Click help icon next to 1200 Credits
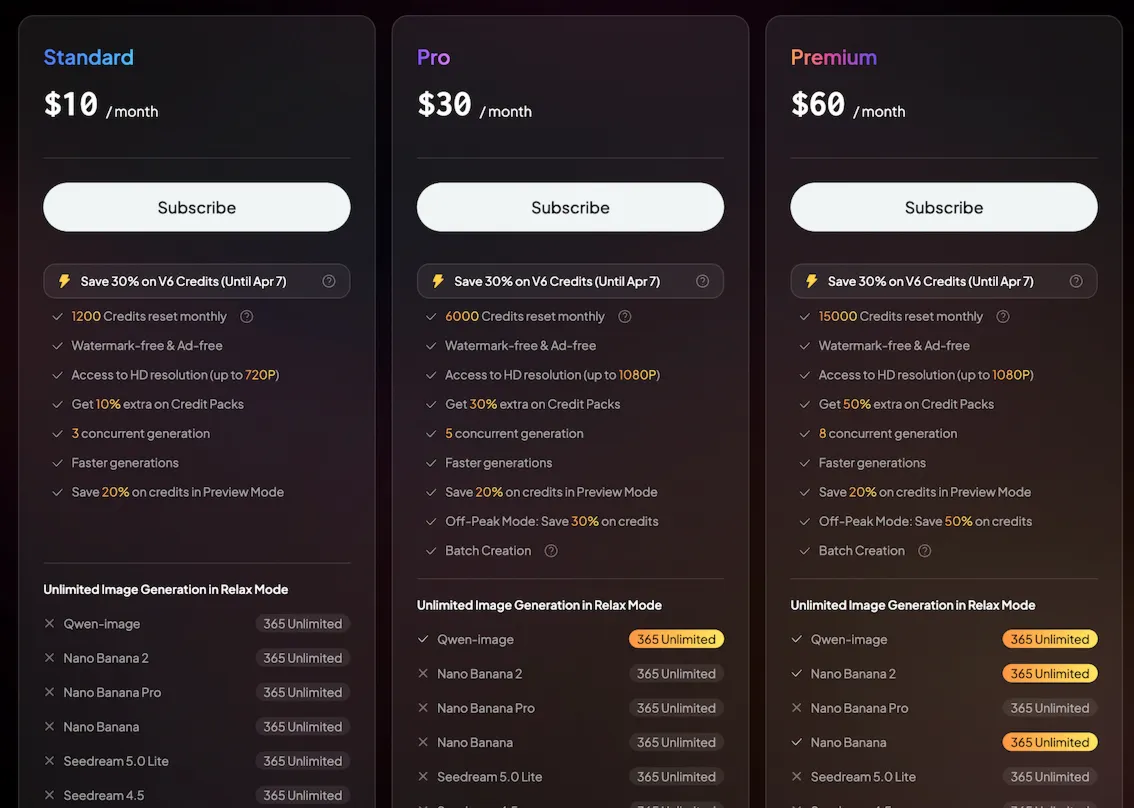The width and height of the screenshot is (1134, 808). [247, 316]
